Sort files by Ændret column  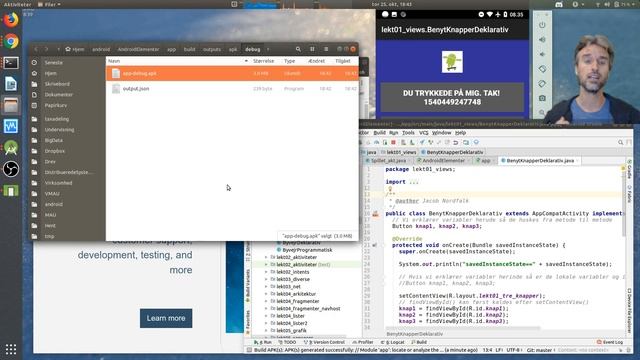click(x=317, y=61)
